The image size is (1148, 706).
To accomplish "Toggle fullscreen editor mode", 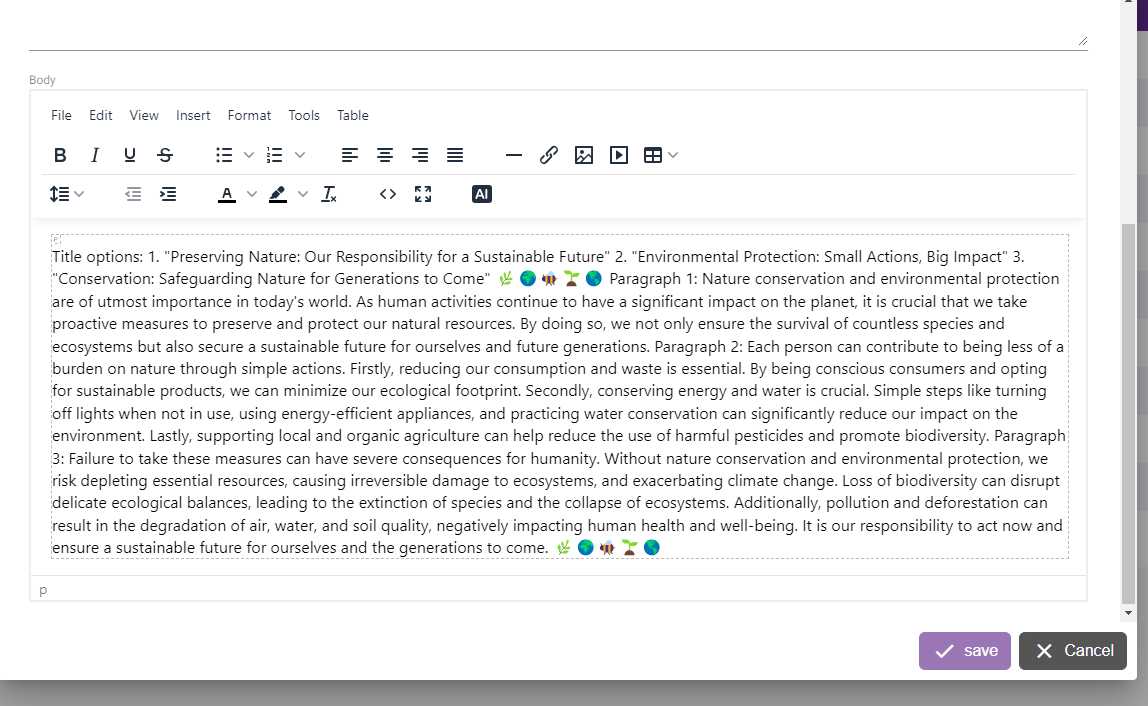I will (423, 194).
